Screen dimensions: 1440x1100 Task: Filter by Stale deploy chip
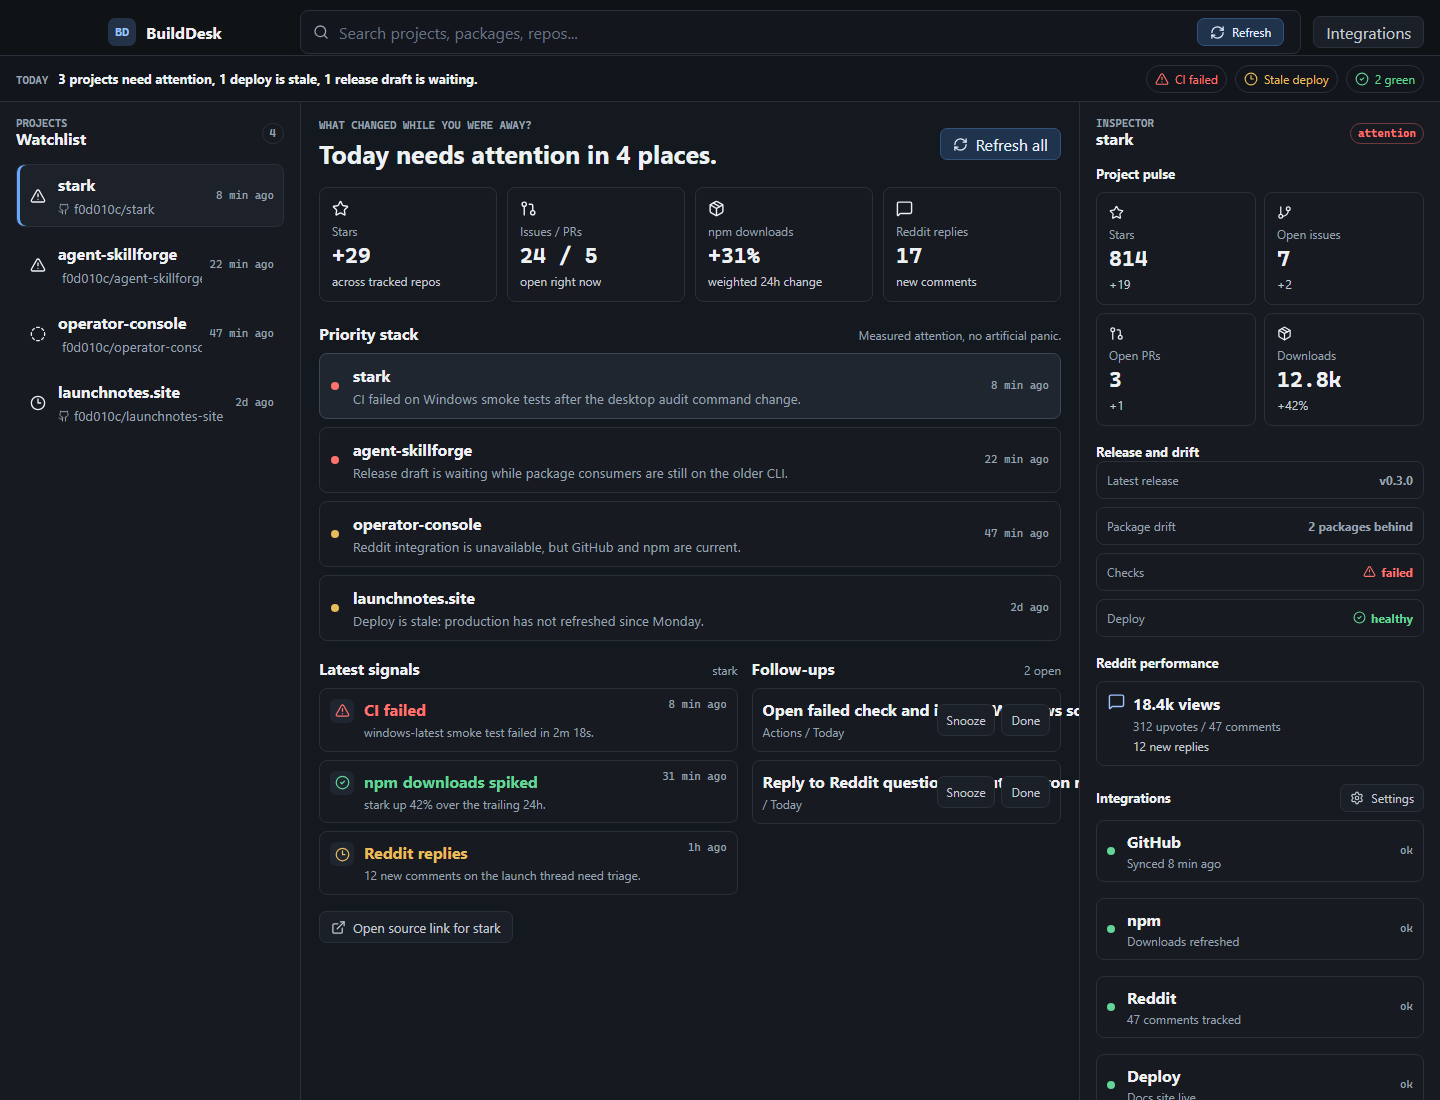(x=1287, y=79)
